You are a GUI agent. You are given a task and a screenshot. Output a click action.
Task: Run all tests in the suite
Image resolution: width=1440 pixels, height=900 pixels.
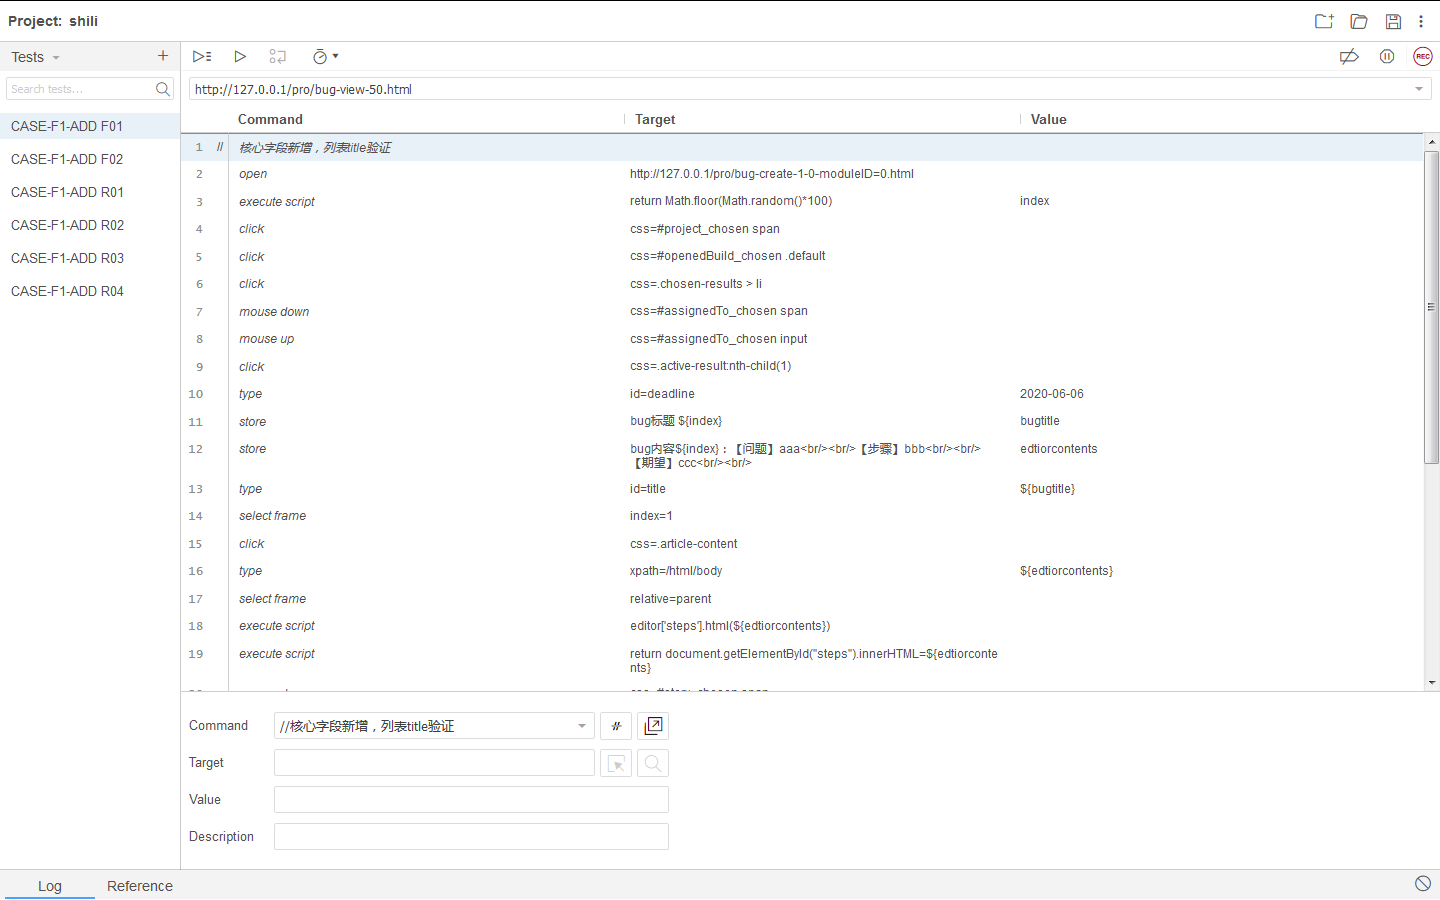pyautogui.click(x=202, y=56)
